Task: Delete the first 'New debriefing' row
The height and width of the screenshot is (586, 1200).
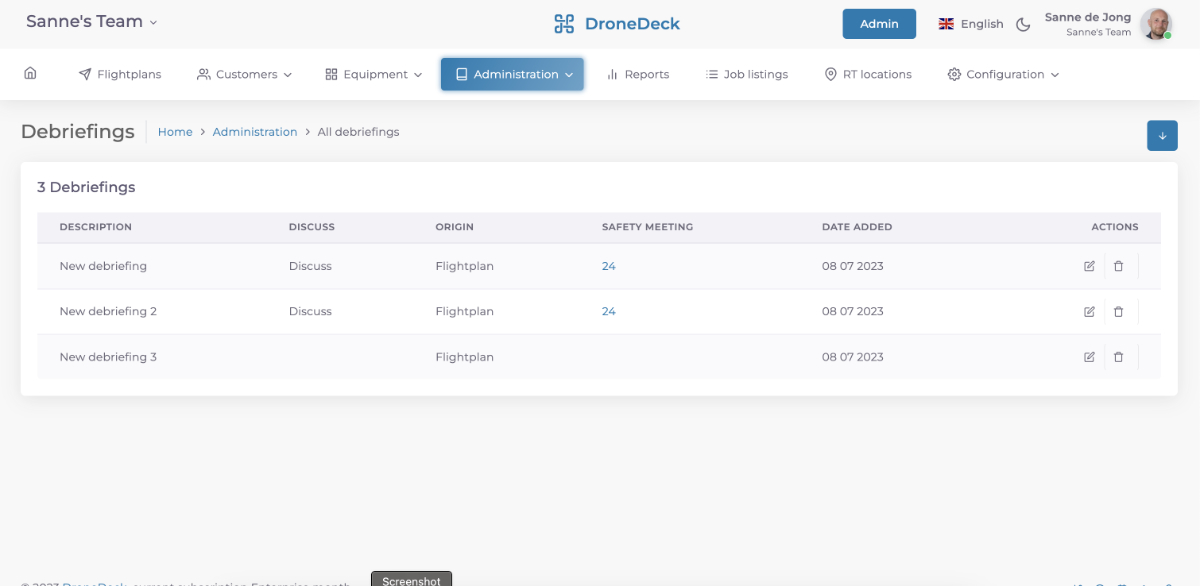Action: (1118, 266)
